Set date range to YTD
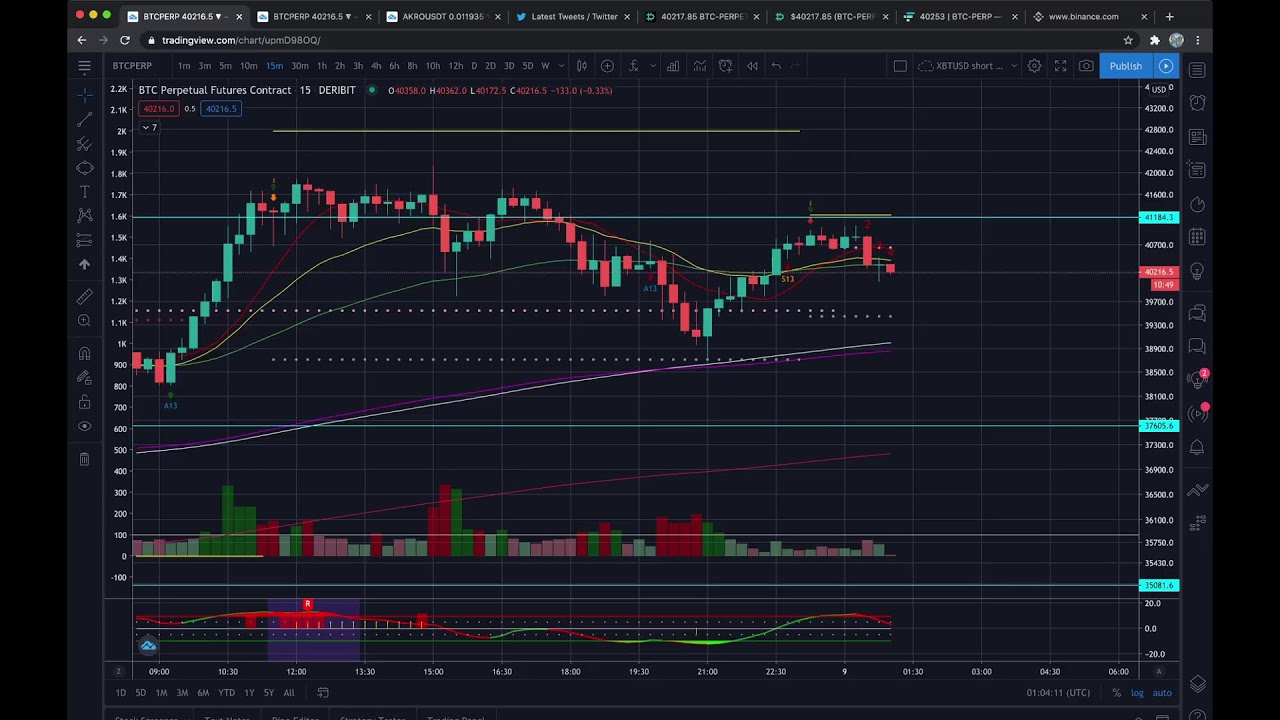This screenshot has width=1280, height=720. coord(227,693)
